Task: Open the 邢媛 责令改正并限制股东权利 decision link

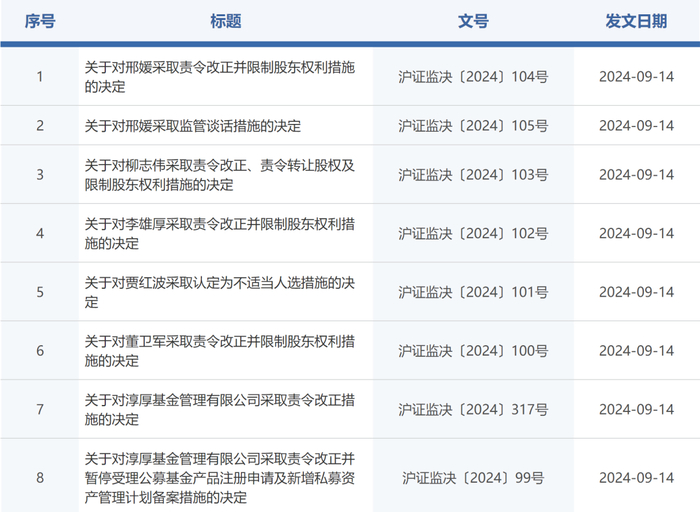Action: coord(220,77)
